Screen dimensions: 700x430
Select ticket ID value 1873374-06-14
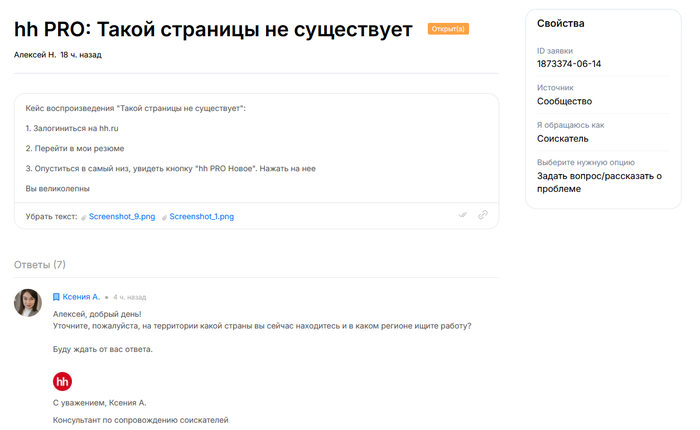click(x=569, y=64)
